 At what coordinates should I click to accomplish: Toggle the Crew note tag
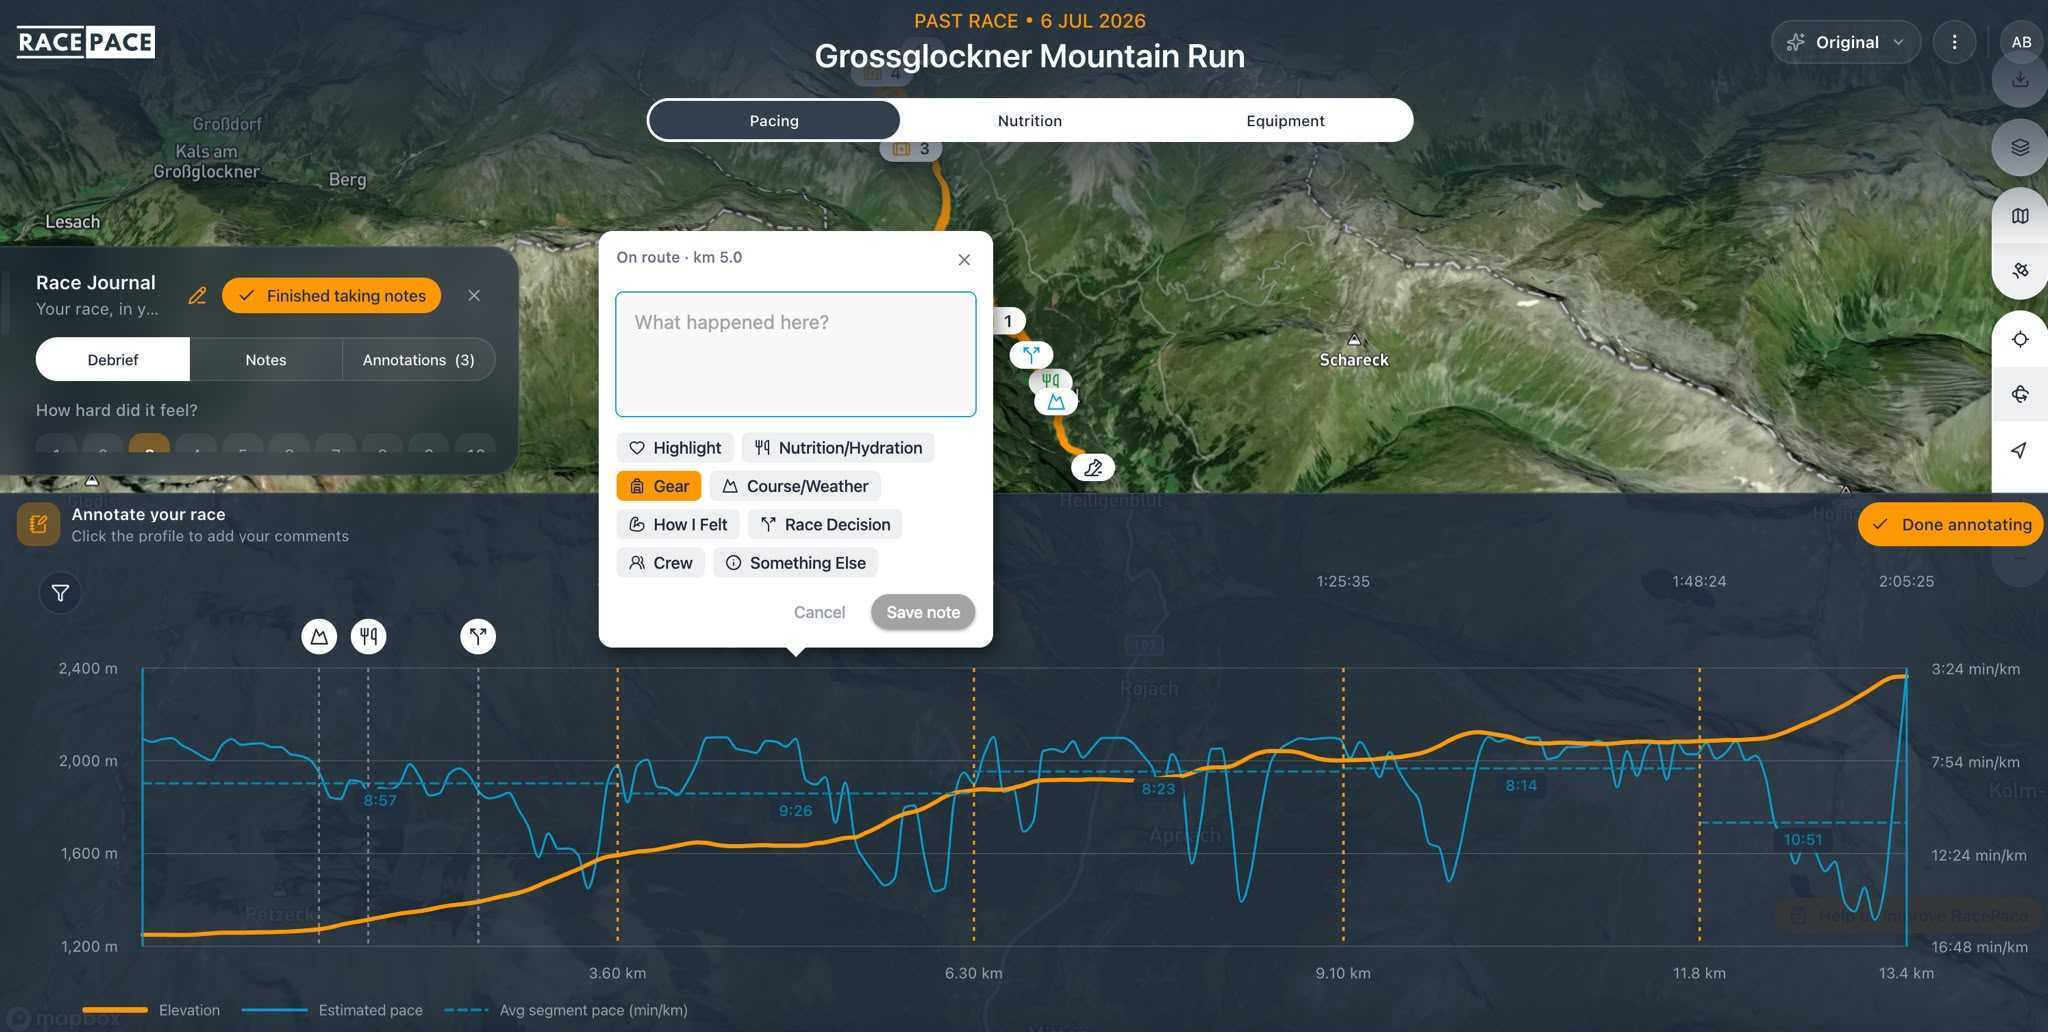[x=661, y=563]
